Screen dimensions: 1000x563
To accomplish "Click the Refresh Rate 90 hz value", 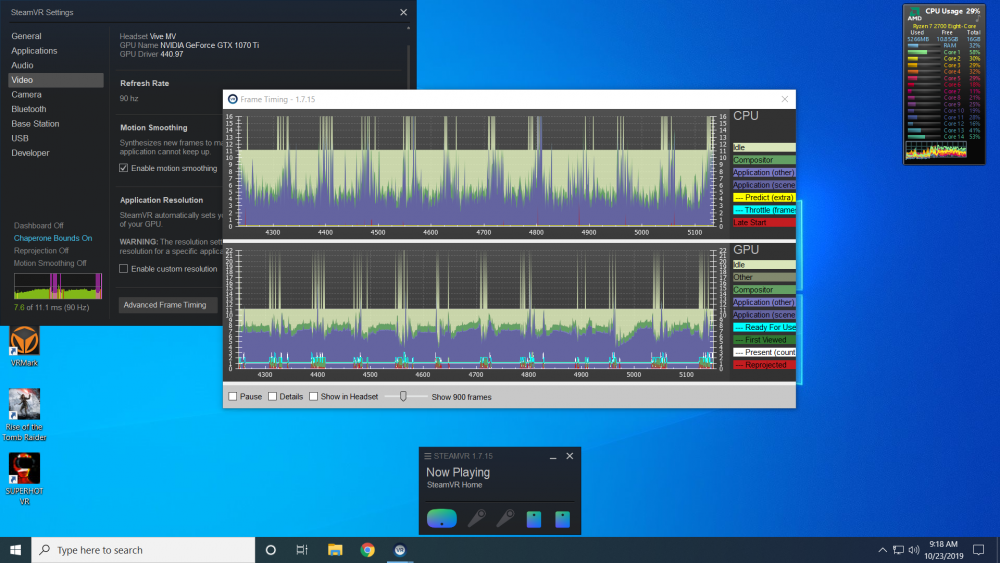I will pos(129,98).
